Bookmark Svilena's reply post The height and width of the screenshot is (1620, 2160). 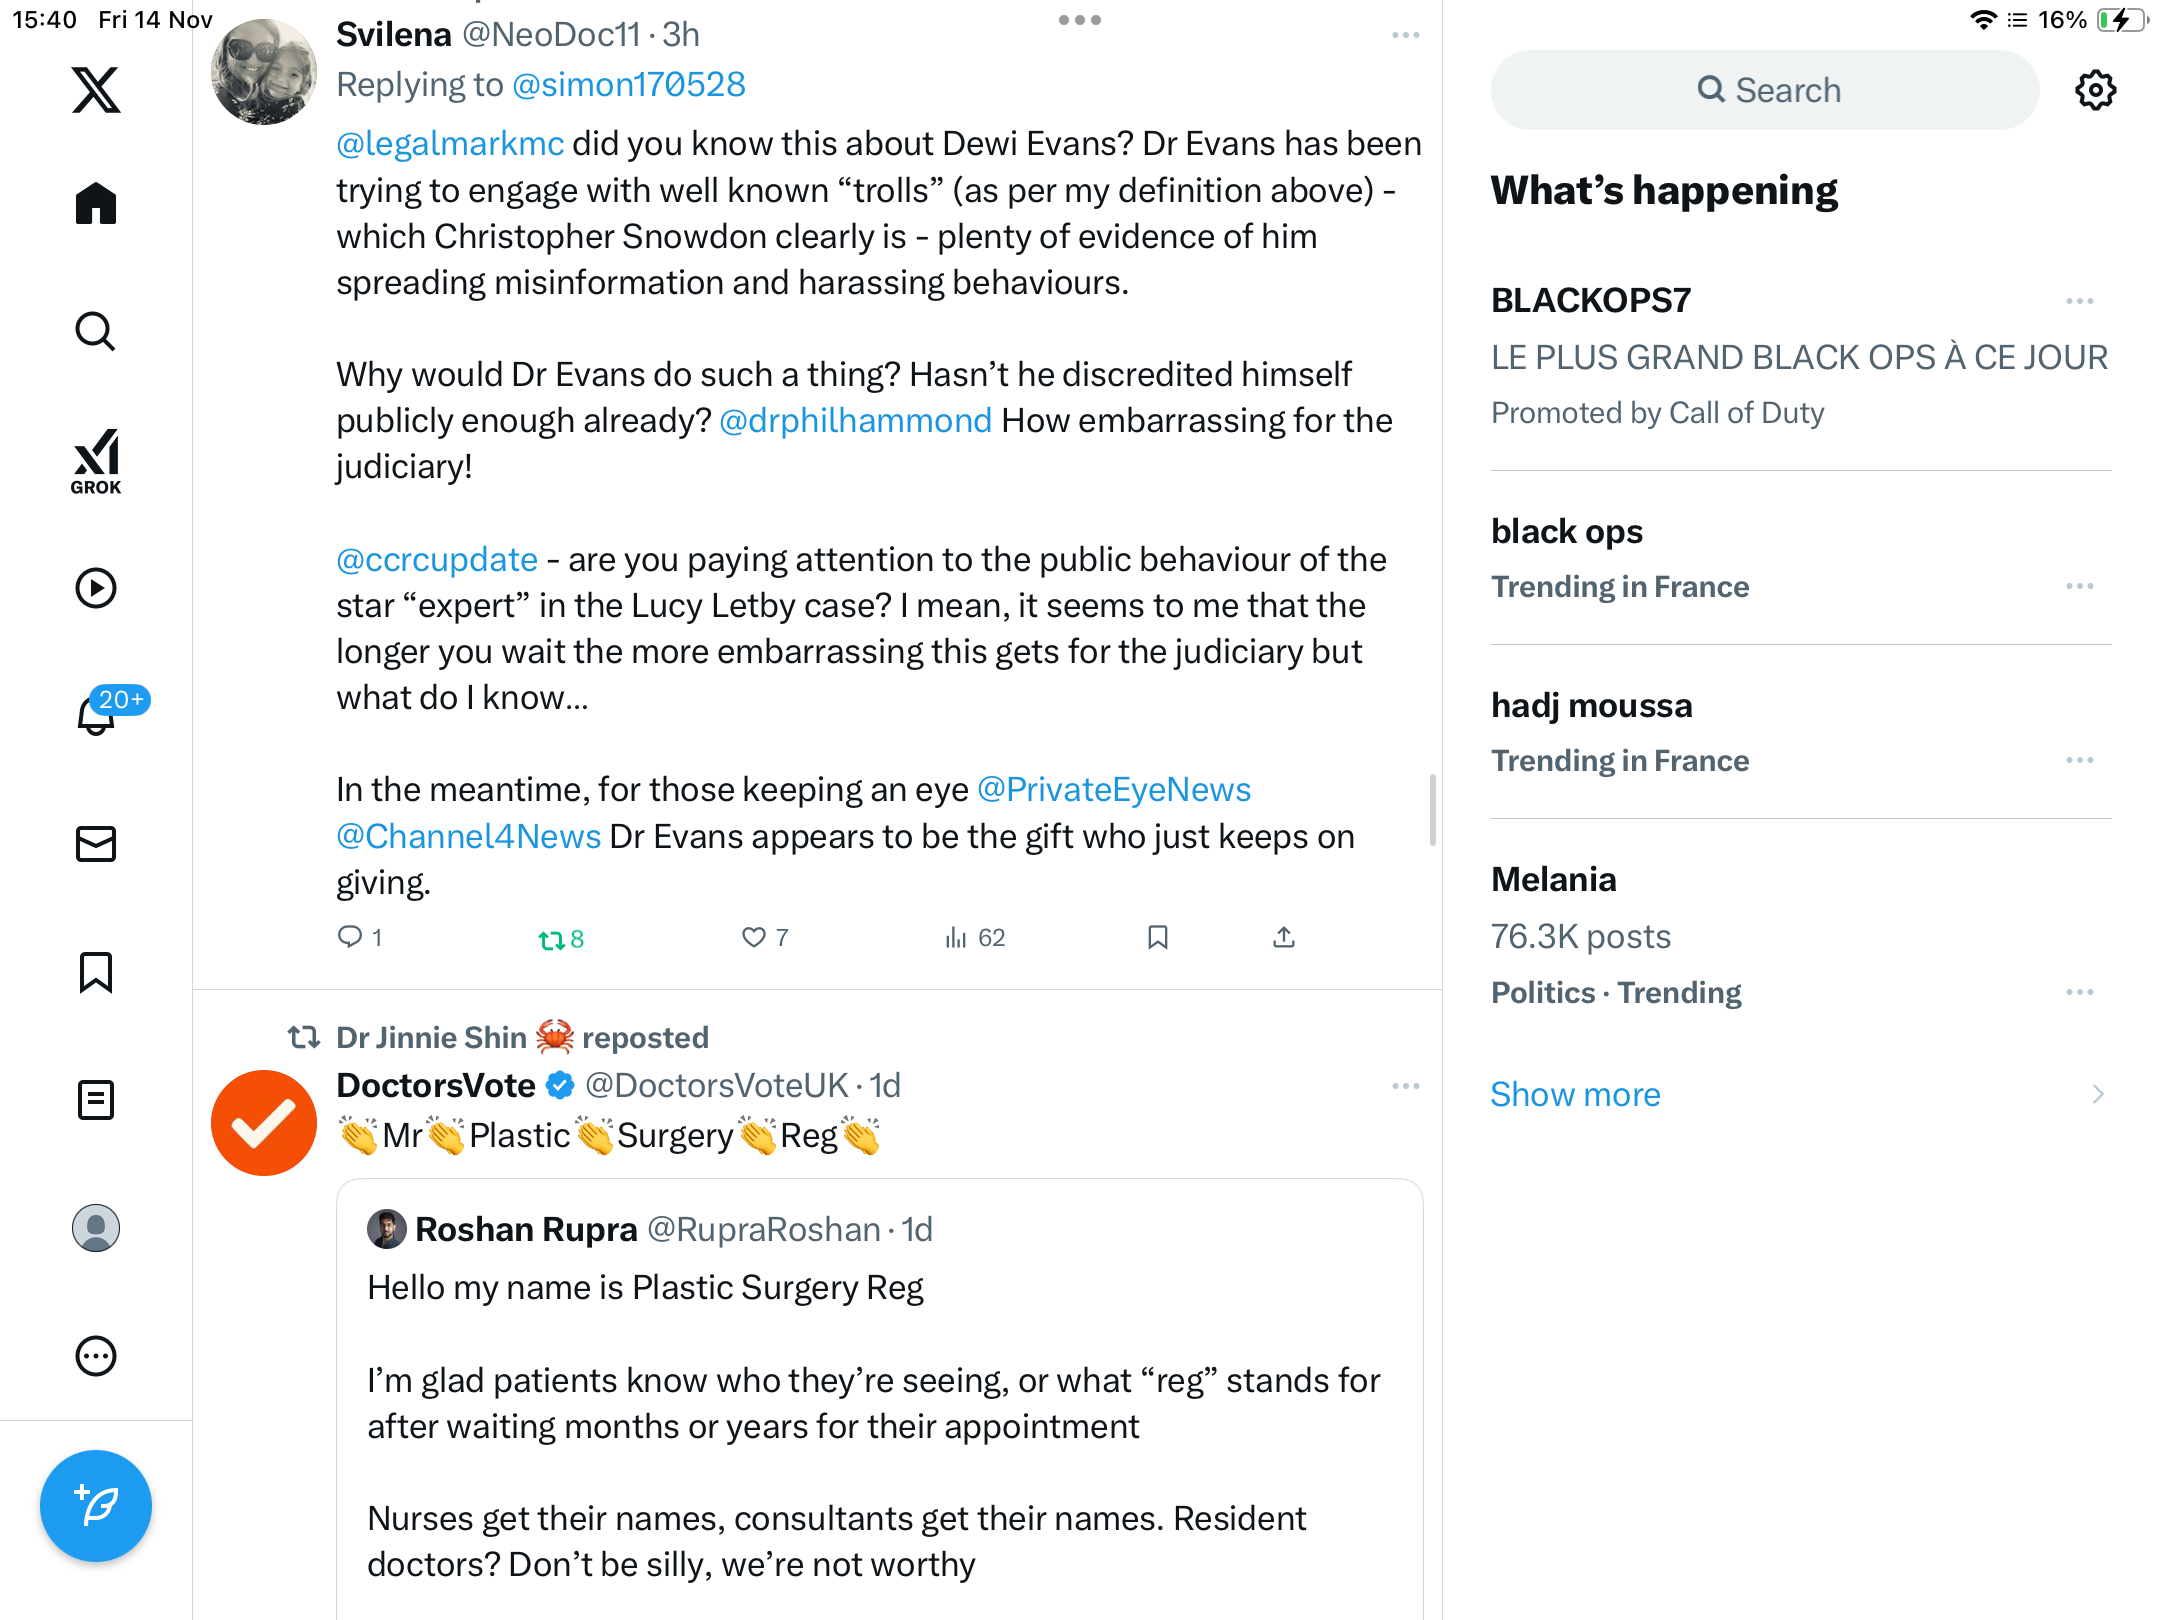[1158, 937]
